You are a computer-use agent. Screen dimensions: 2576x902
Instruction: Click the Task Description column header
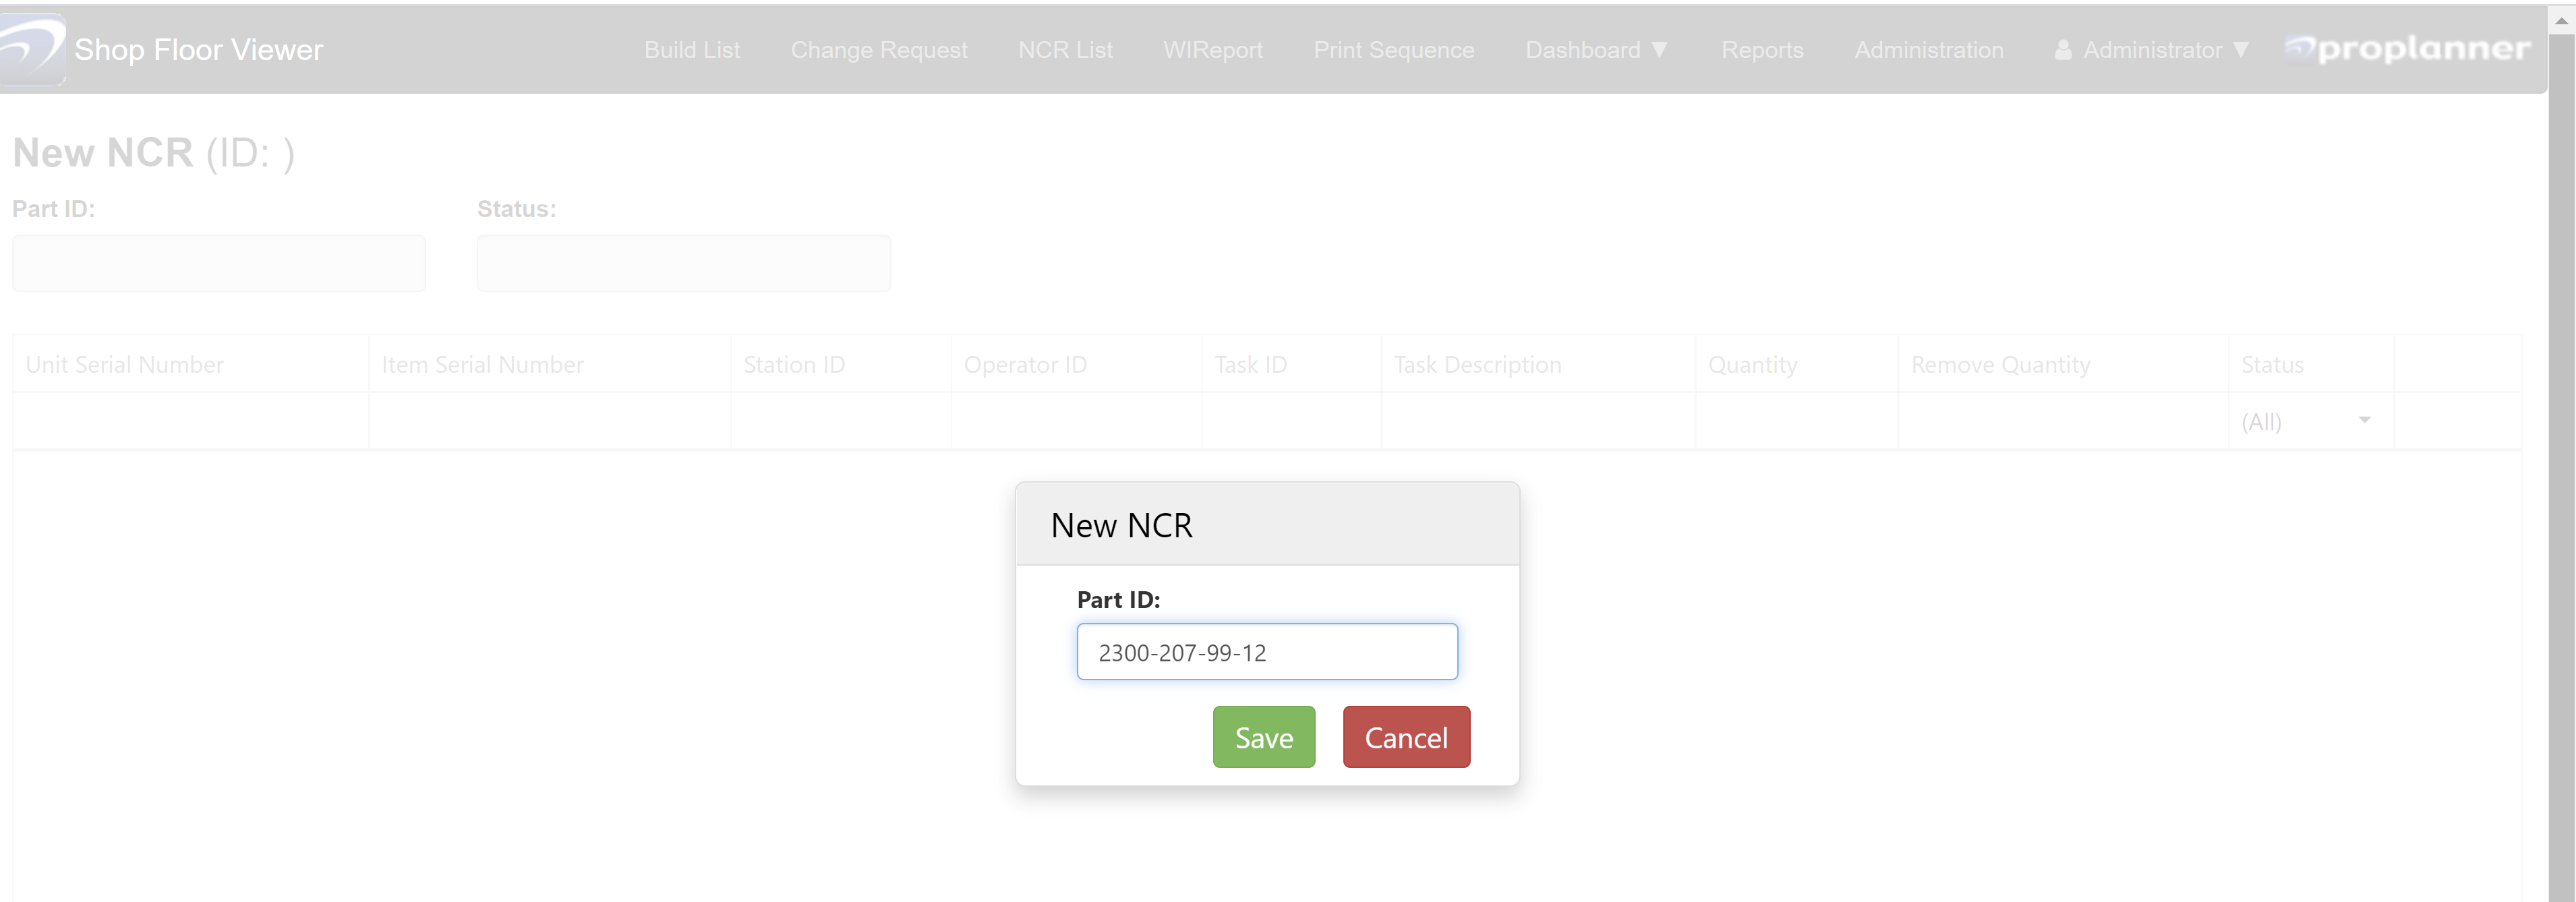(1477, 365)
